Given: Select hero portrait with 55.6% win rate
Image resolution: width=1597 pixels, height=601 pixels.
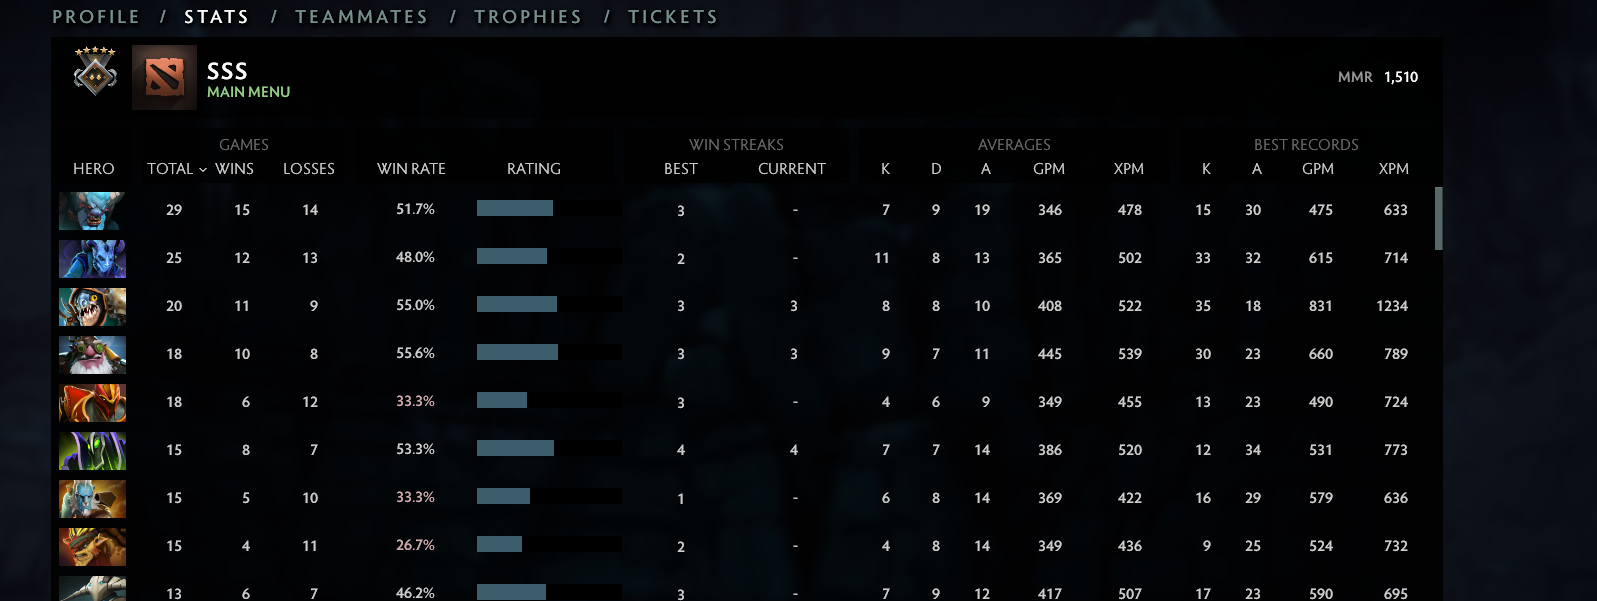Looking at the screenshot, I should tap(92, 354).
